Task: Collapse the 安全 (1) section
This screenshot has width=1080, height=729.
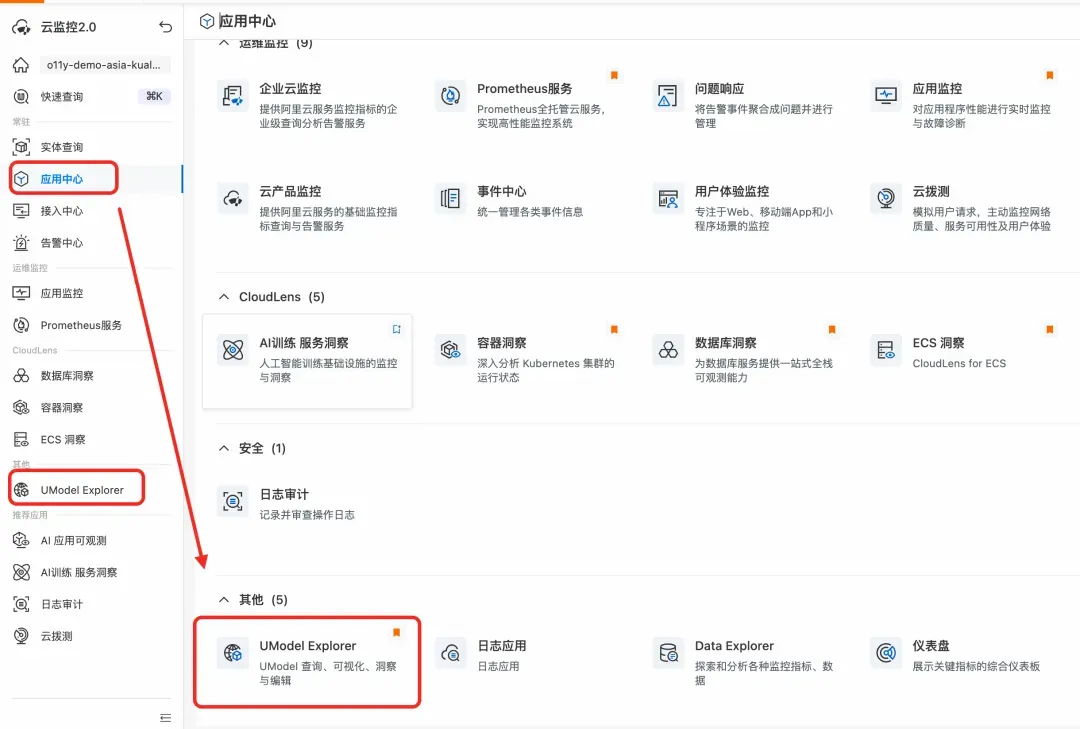Action: coord(224,449)
